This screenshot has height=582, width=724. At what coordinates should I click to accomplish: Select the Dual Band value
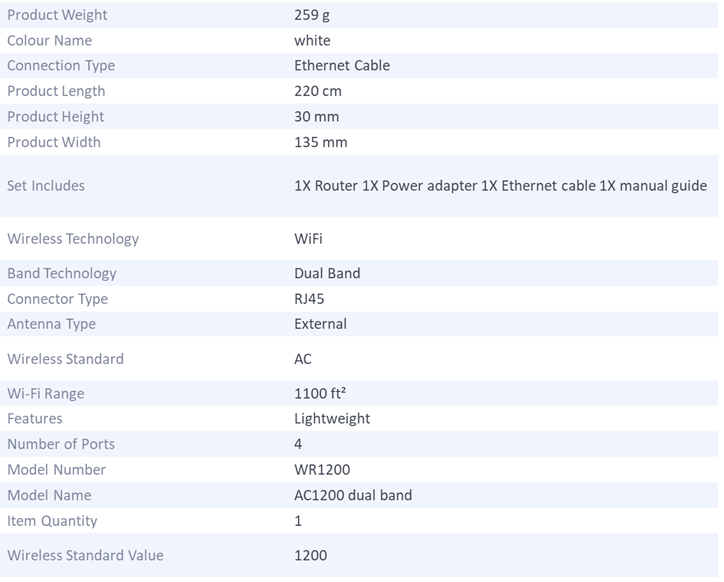pyautogui.click(x=327, y=273)
